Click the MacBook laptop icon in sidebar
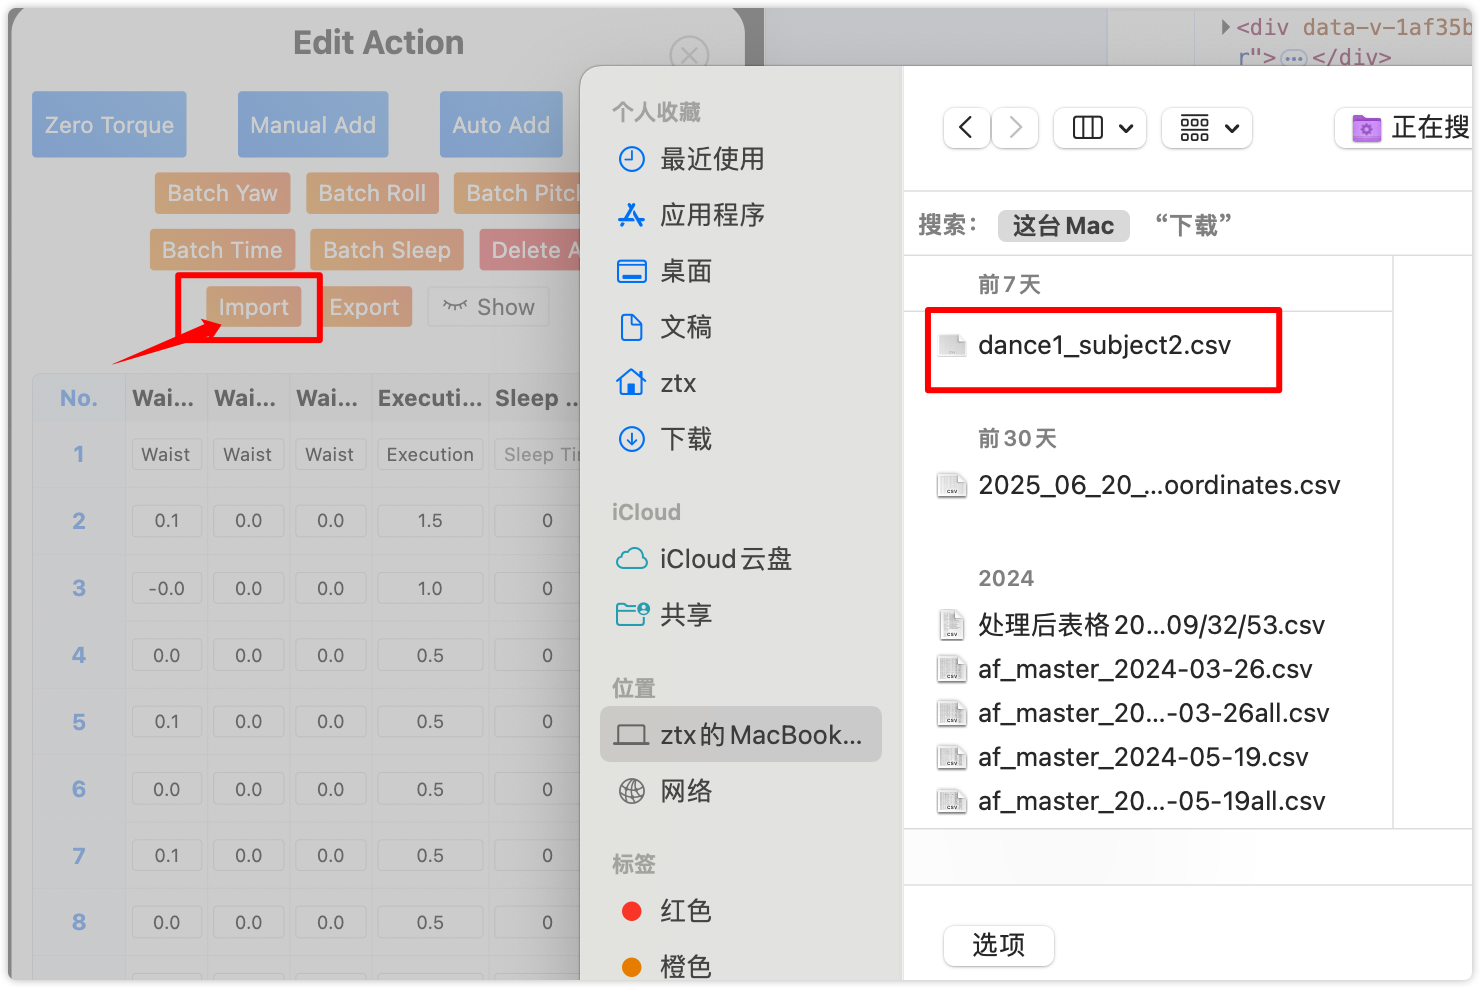The height and width of the screenshot is (988, 1480). pyautogui.click(x=632, y=735)
